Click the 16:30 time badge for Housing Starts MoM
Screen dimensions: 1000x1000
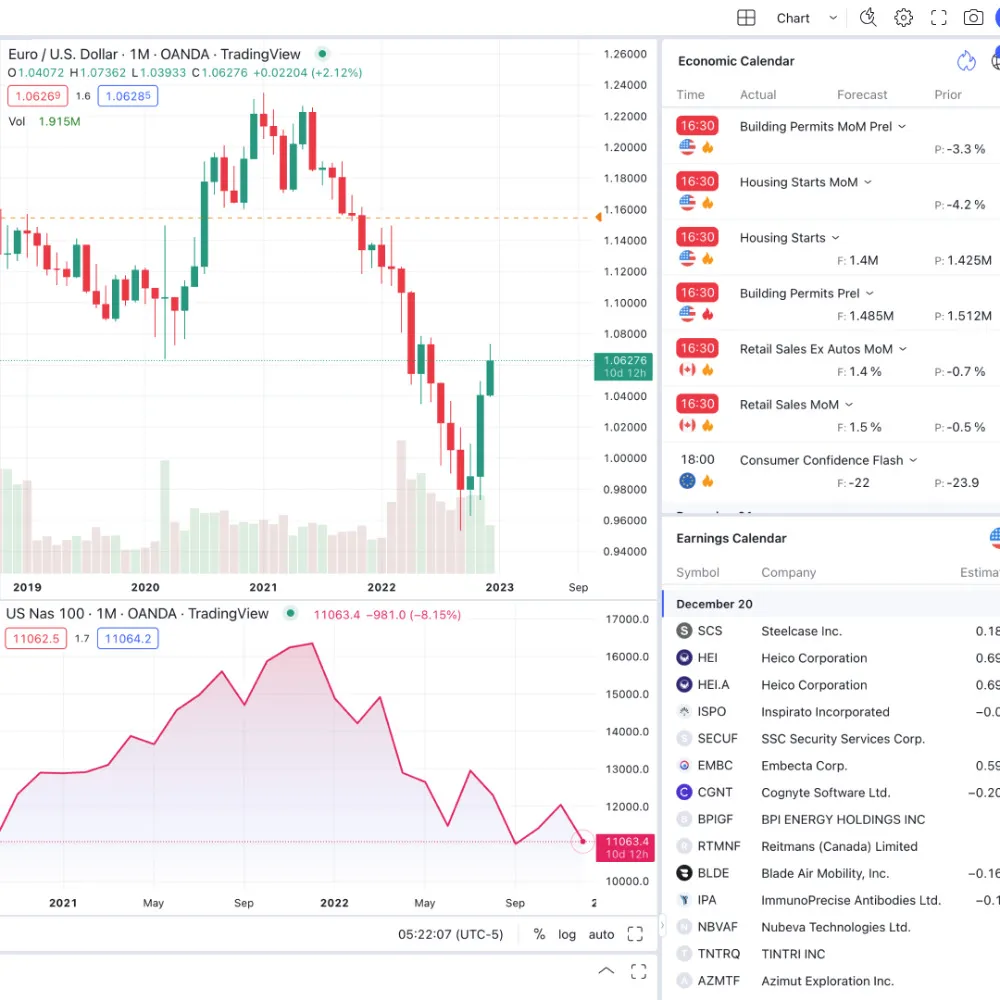coord(696,181)
